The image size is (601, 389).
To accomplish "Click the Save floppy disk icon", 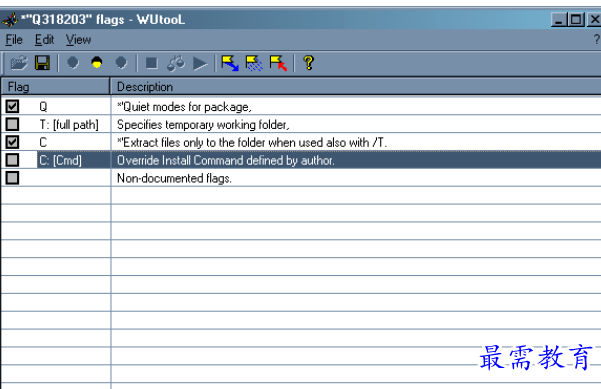I will point(42,63).
